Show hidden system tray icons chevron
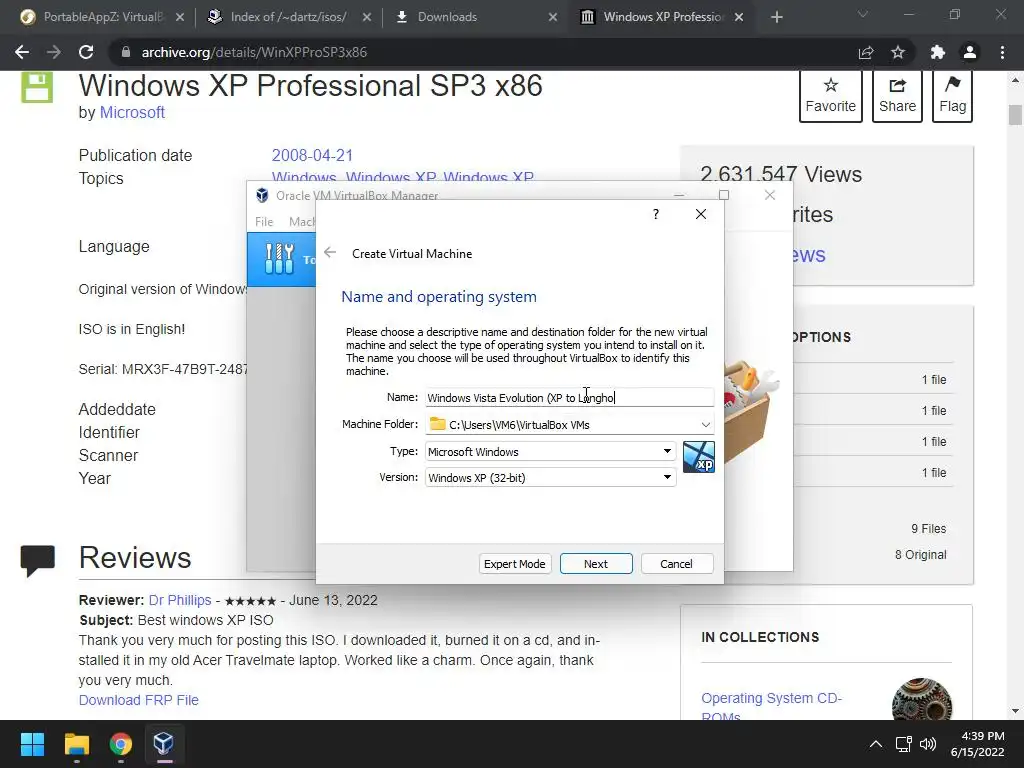 click(876, 744)
